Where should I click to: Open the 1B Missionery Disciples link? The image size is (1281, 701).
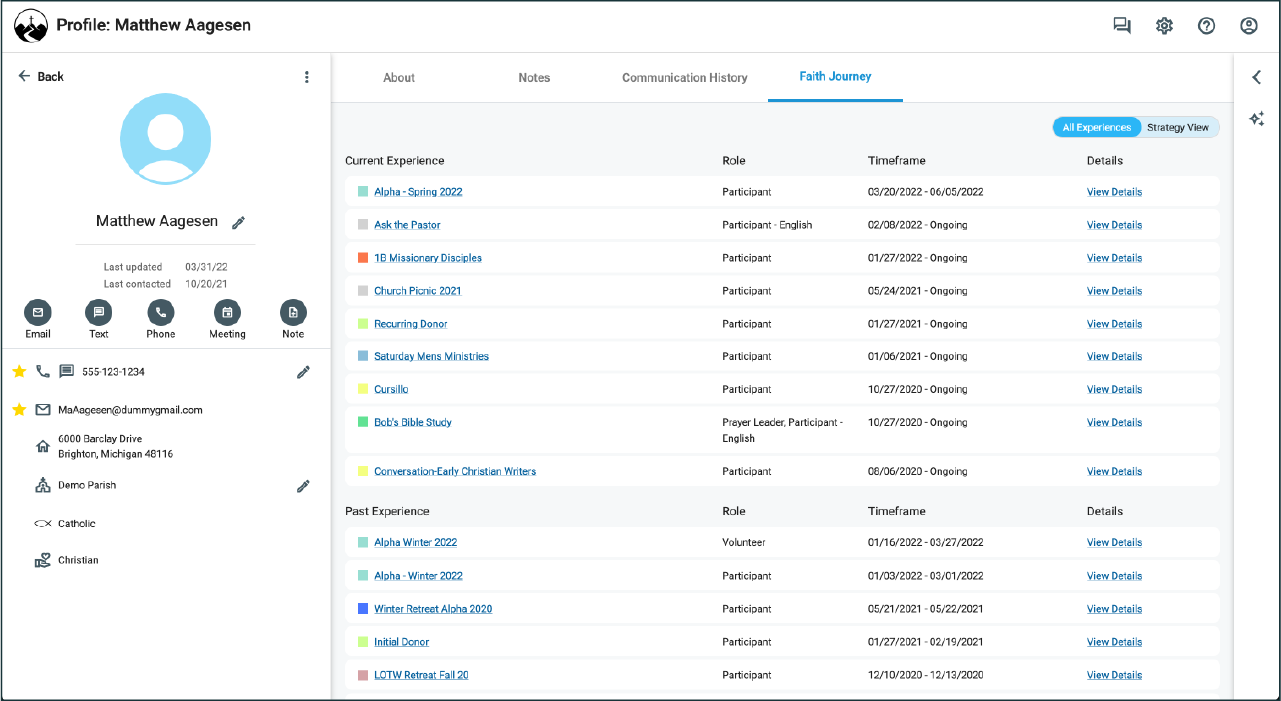(428, 258)
